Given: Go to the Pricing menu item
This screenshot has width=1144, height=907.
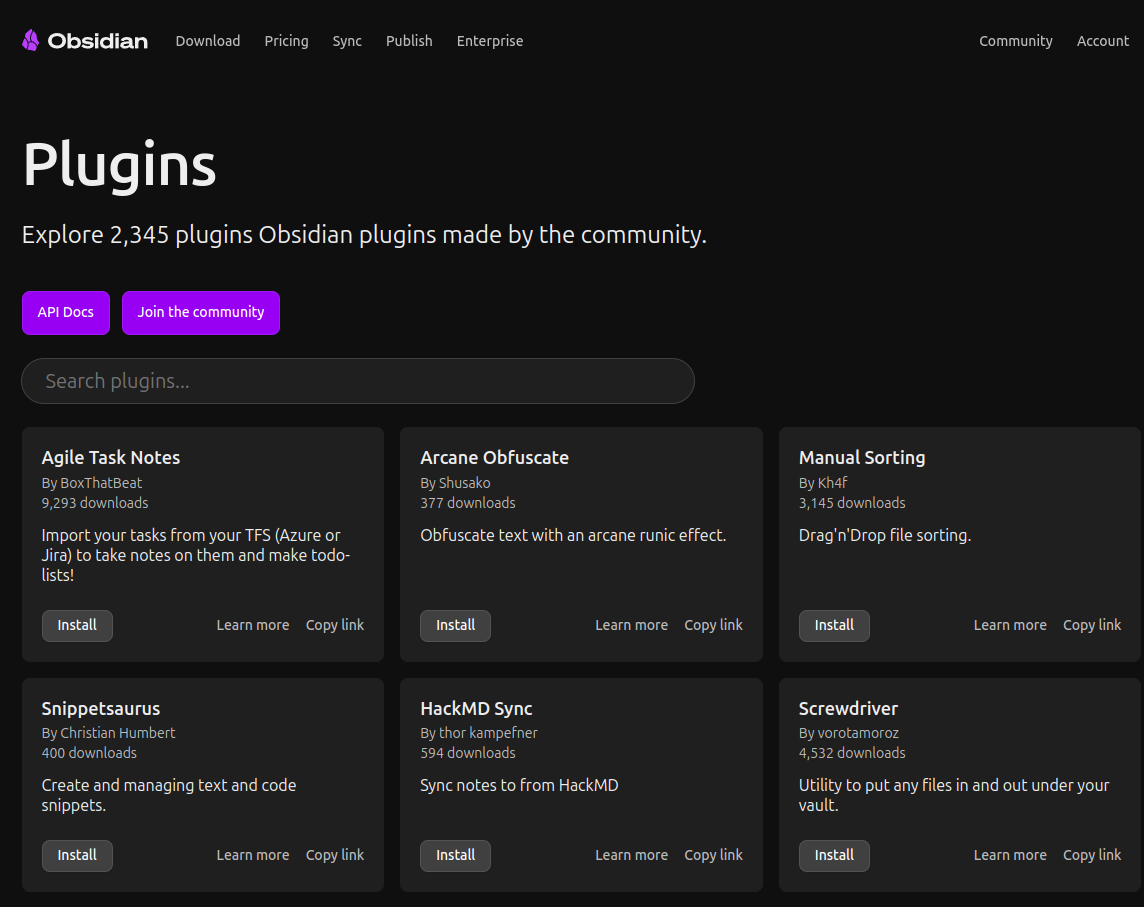Looking at the screenshot, I should point(286,41).
